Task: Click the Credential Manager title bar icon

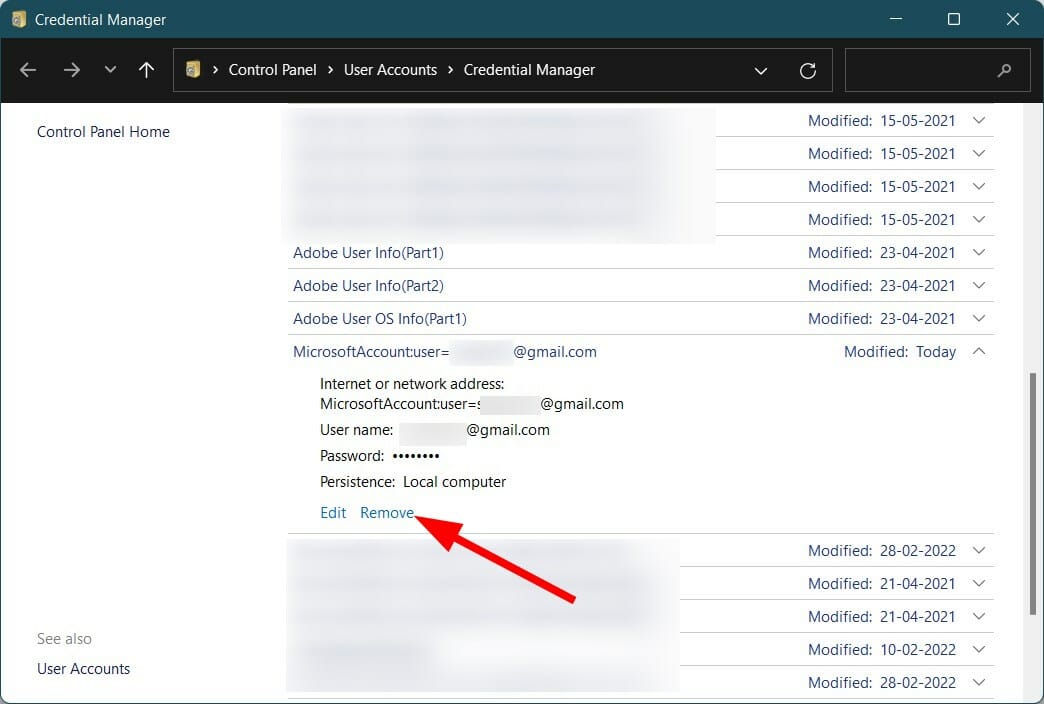Action: (x=18, y=19)
